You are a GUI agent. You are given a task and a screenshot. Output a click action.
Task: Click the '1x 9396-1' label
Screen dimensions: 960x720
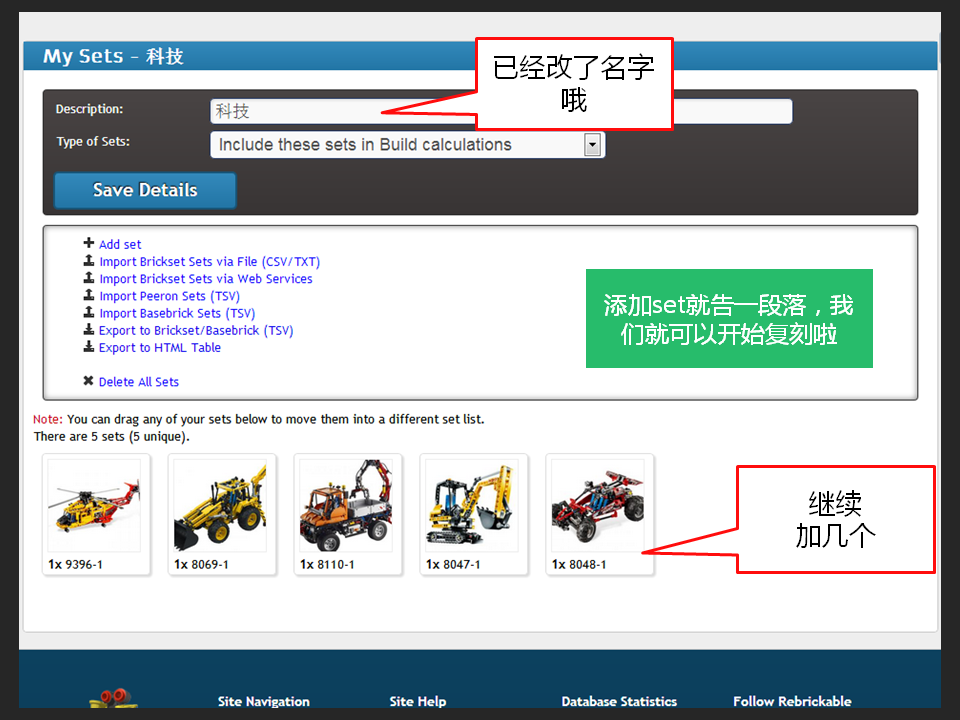[x=75, y=564]
